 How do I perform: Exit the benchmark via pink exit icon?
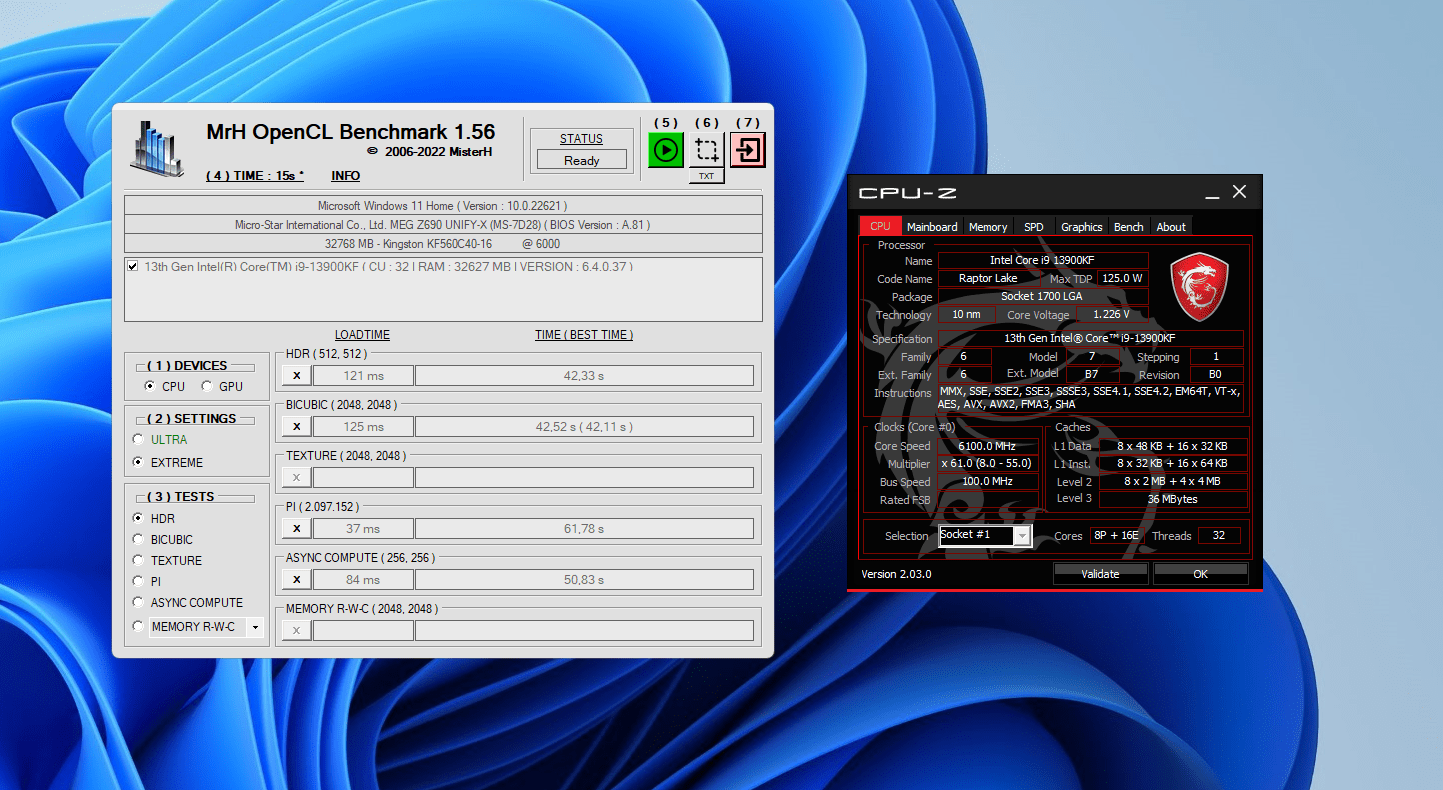[x=747, y=150]
